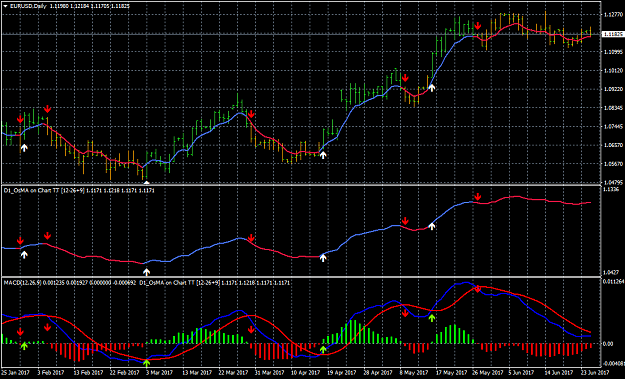625x379 pixels.
Task: Click the 1.12770 price scale label
Action: 613,15
